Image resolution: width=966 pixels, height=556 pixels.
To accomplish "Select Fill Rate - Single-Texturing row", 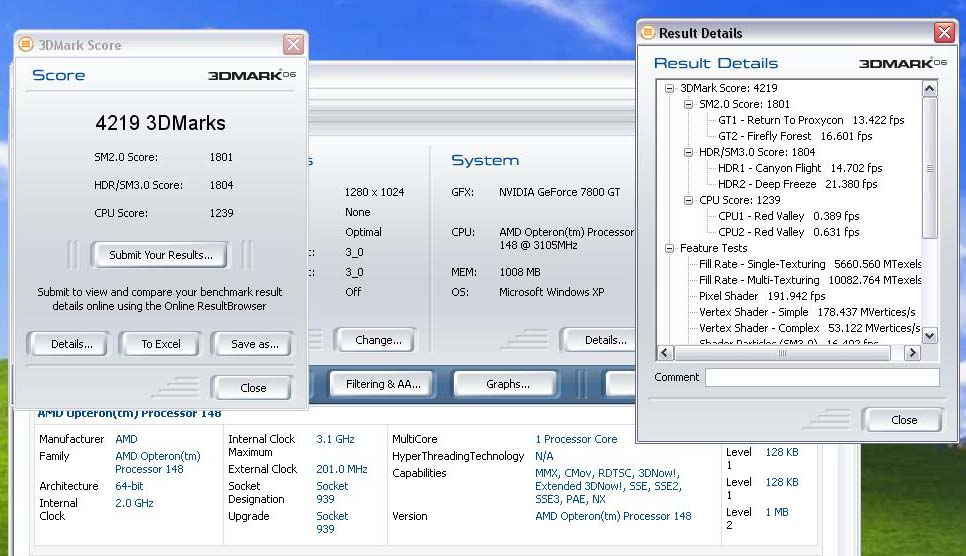I will tap(810, 264).
